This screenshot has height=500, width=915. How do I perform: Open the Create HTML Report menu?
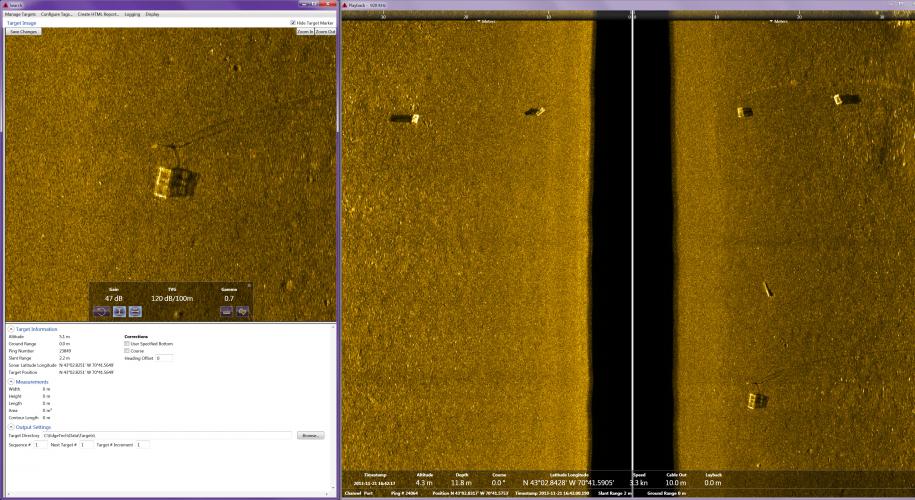pos(98,15)
